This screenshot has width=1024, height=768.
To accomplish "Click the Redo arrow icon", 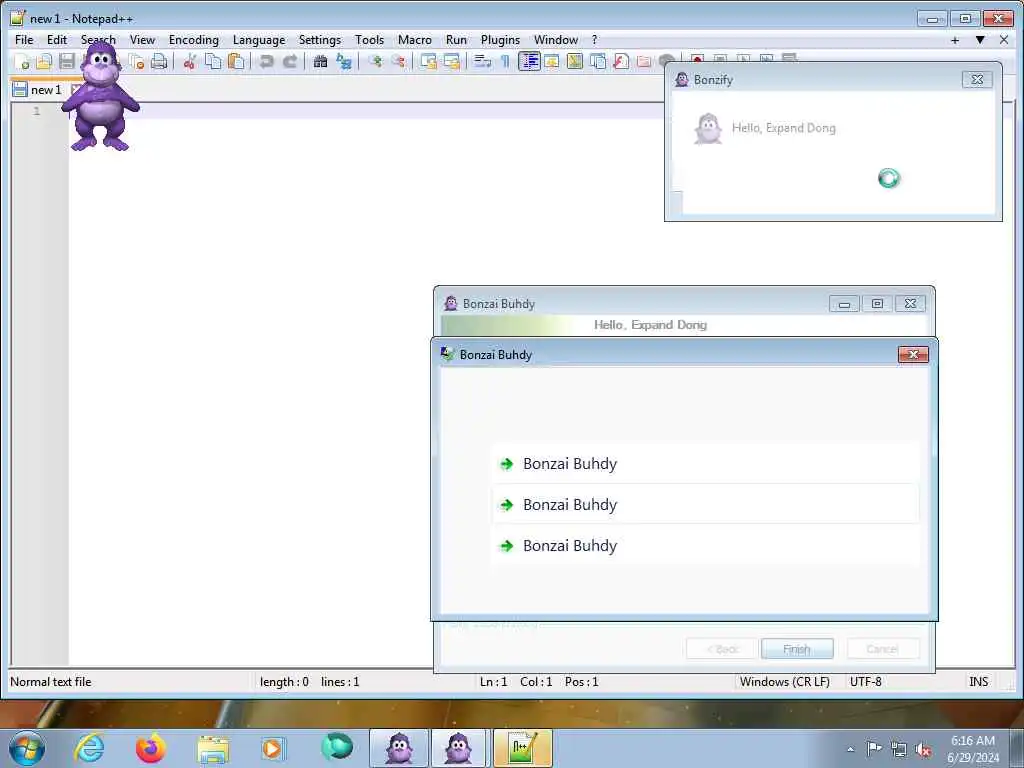I will (x=289, y=61).
